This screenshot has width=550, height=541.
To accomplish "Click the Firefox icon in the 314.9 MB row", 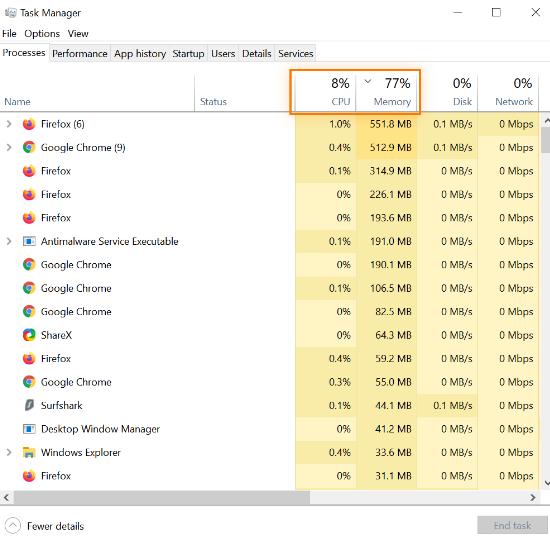I will (x=29, y=171).
